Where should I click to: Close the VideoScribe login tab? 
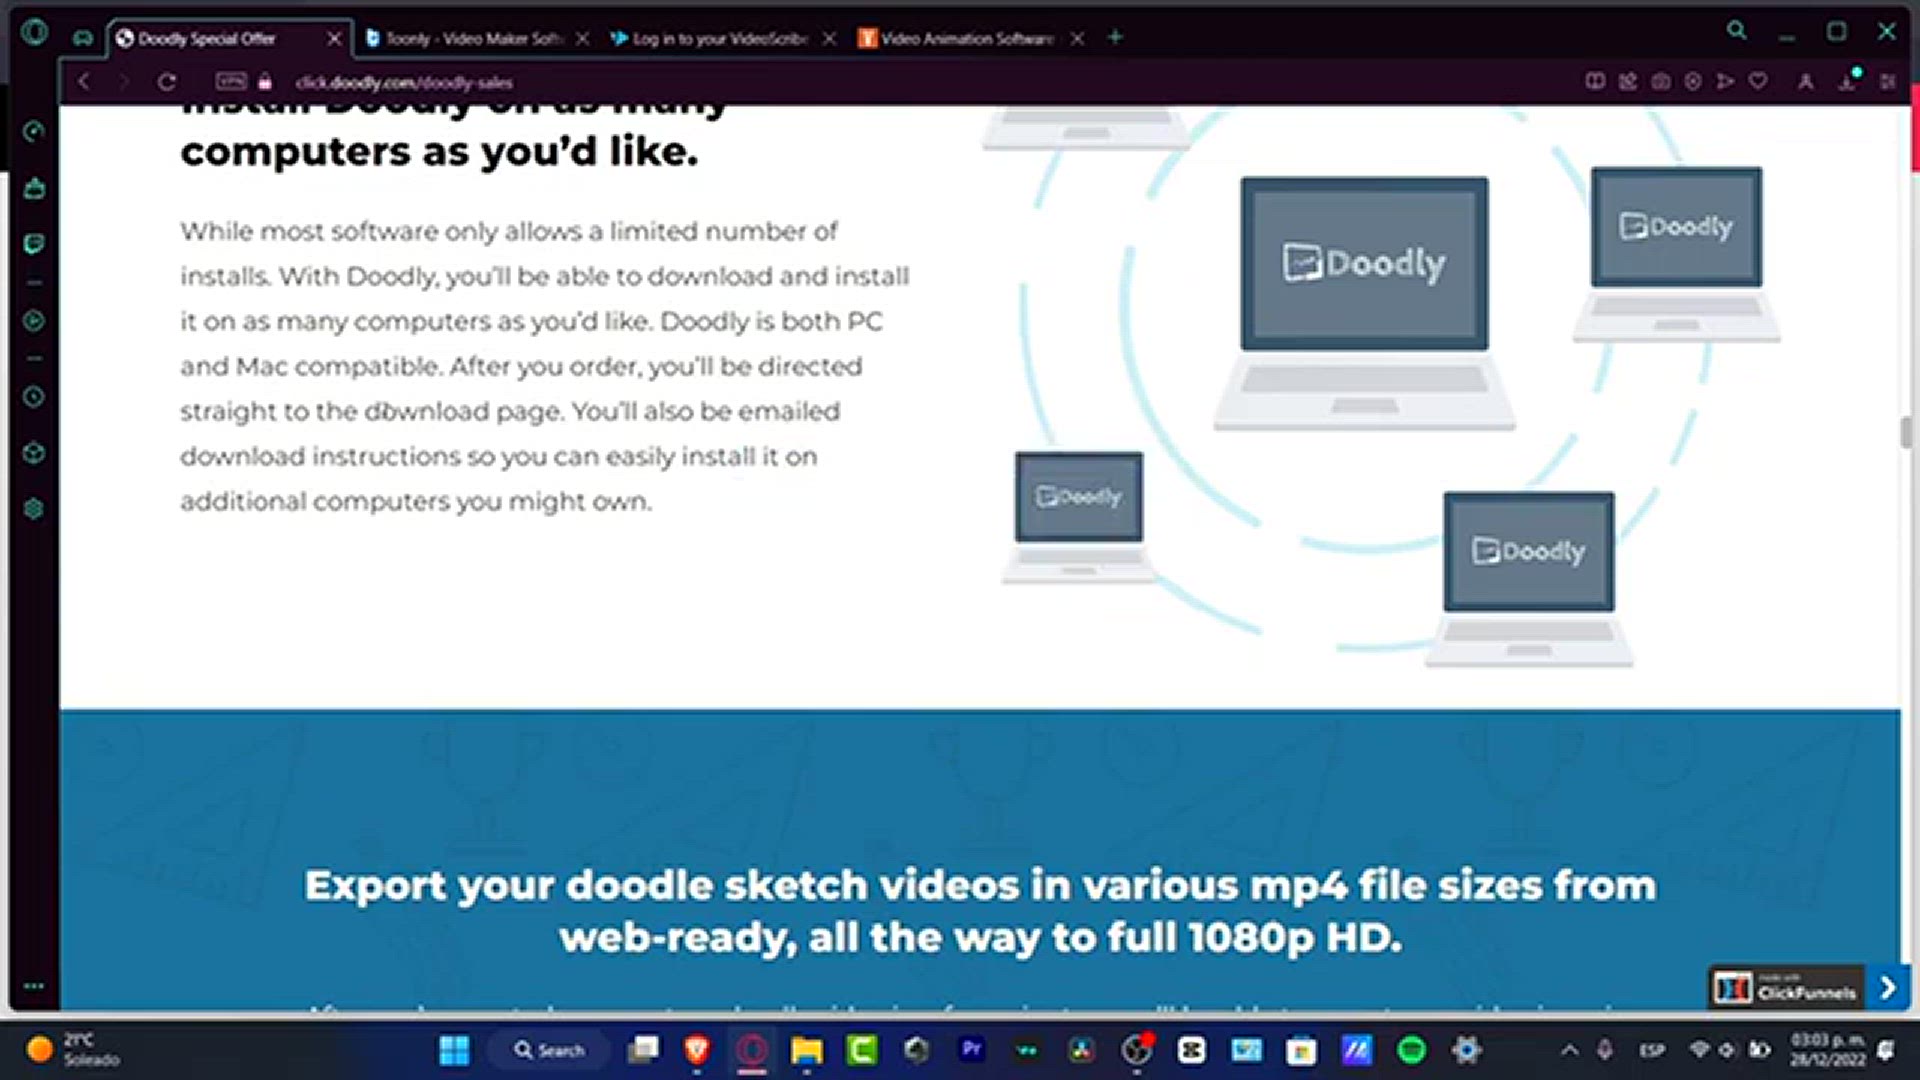[x=830, y=38]
